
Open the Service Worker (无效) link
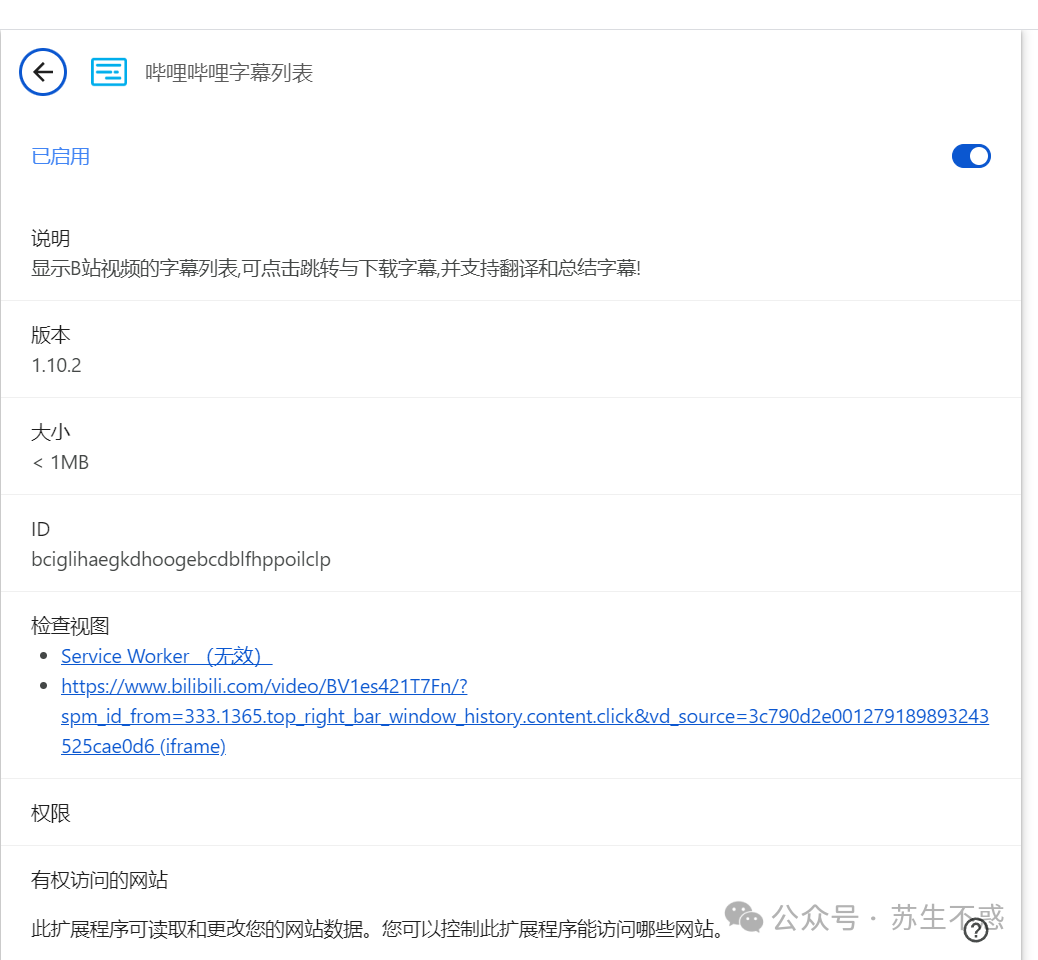[166, 656]
